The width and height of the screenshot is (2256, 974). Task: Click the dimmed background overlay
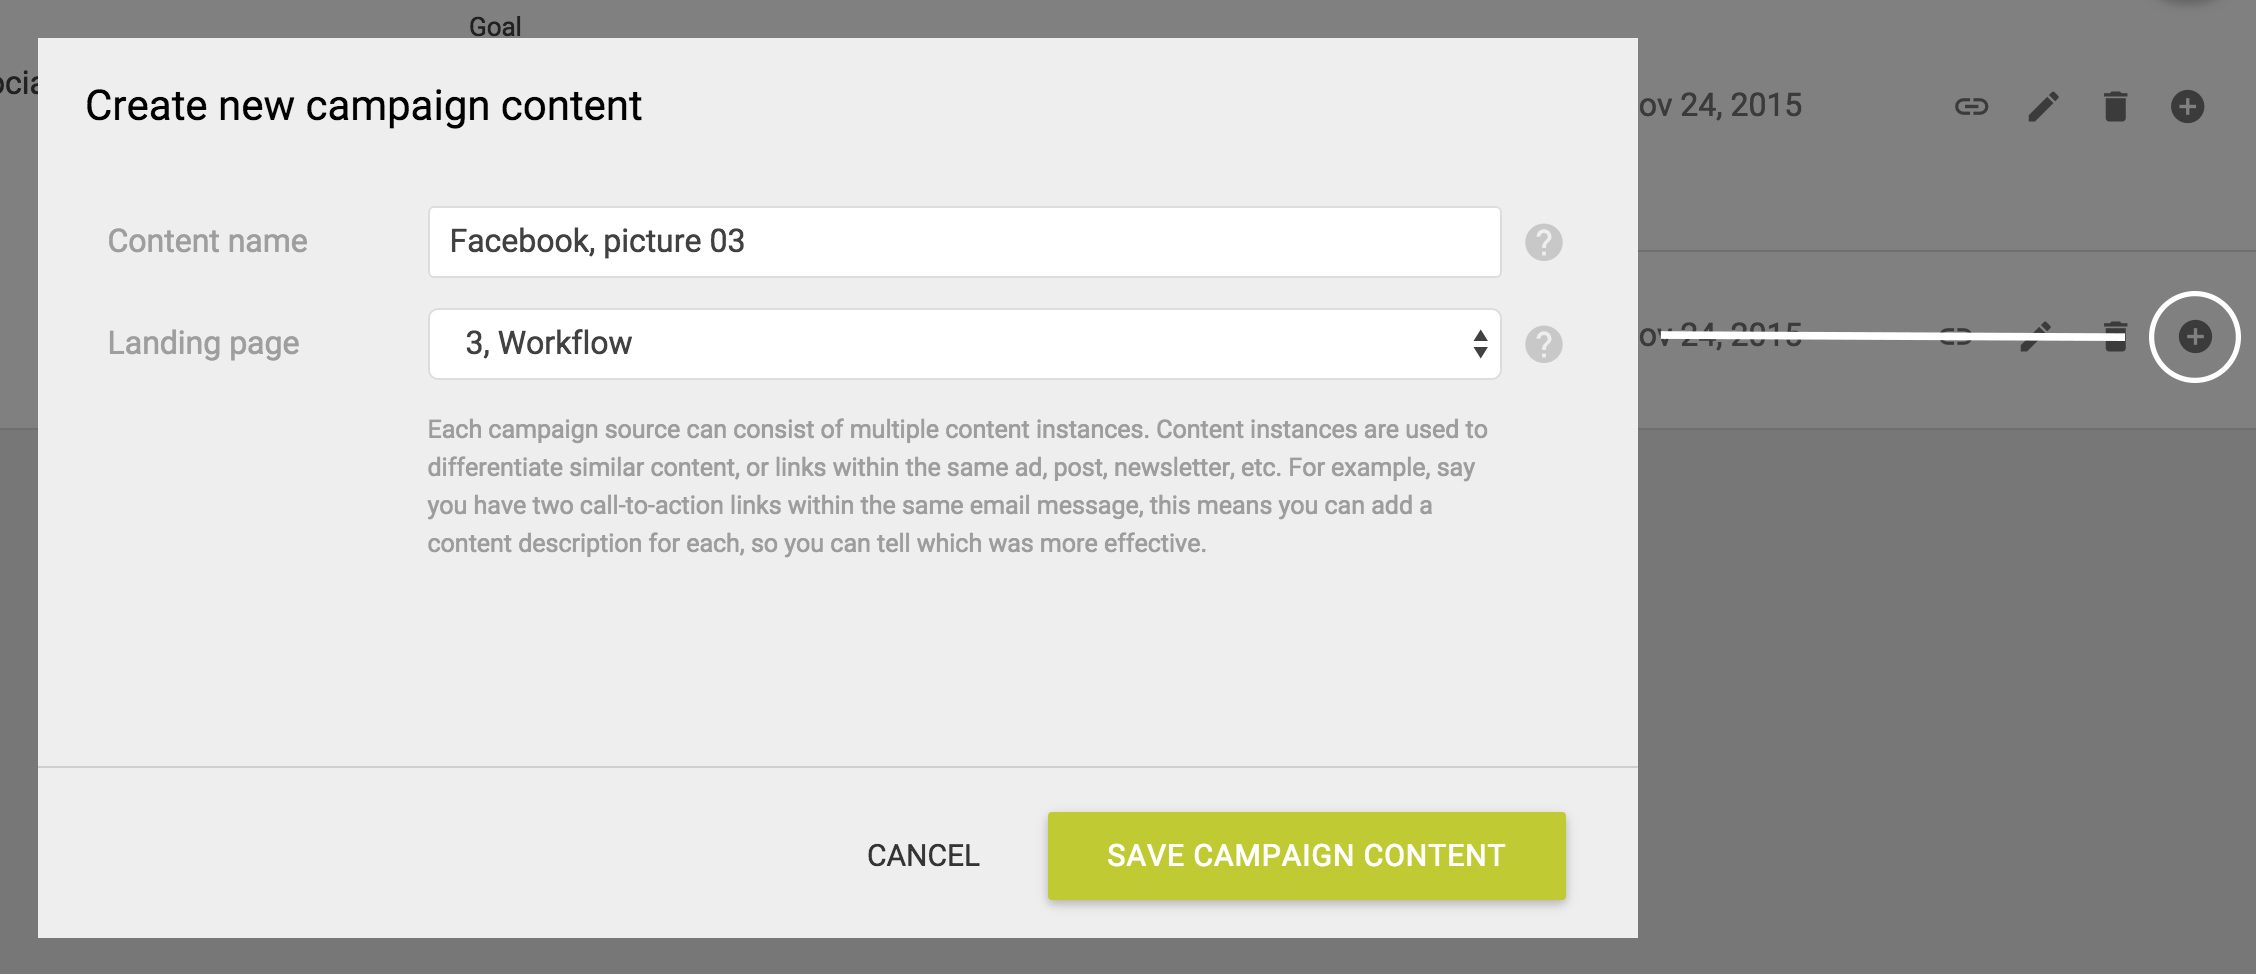[1950, 650]
